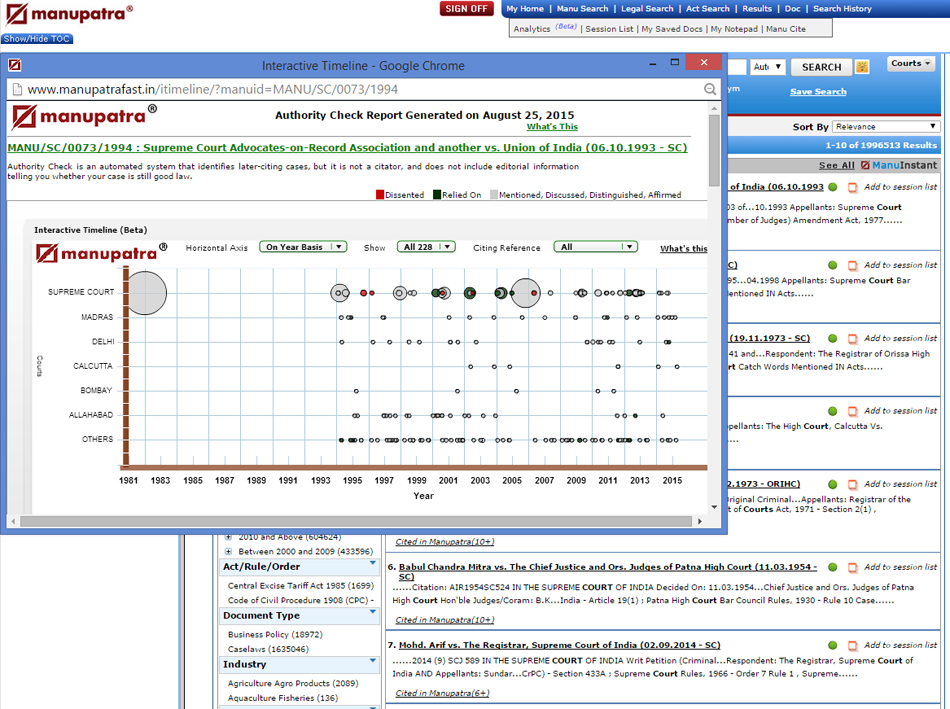This screenshot has height=709, width=950.
Task: Click the SIGN OFF button
Action: tap(467, 8)
